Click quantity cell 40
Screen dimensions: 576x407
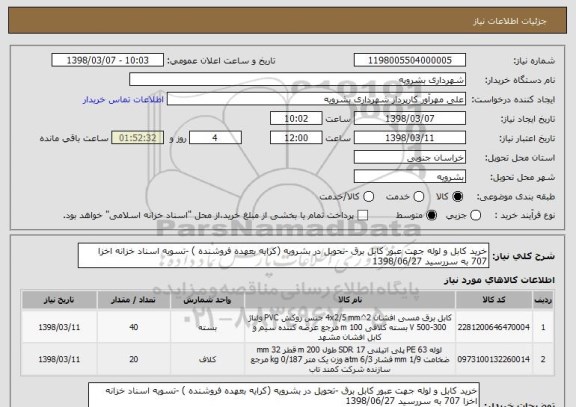click(134, 327)
